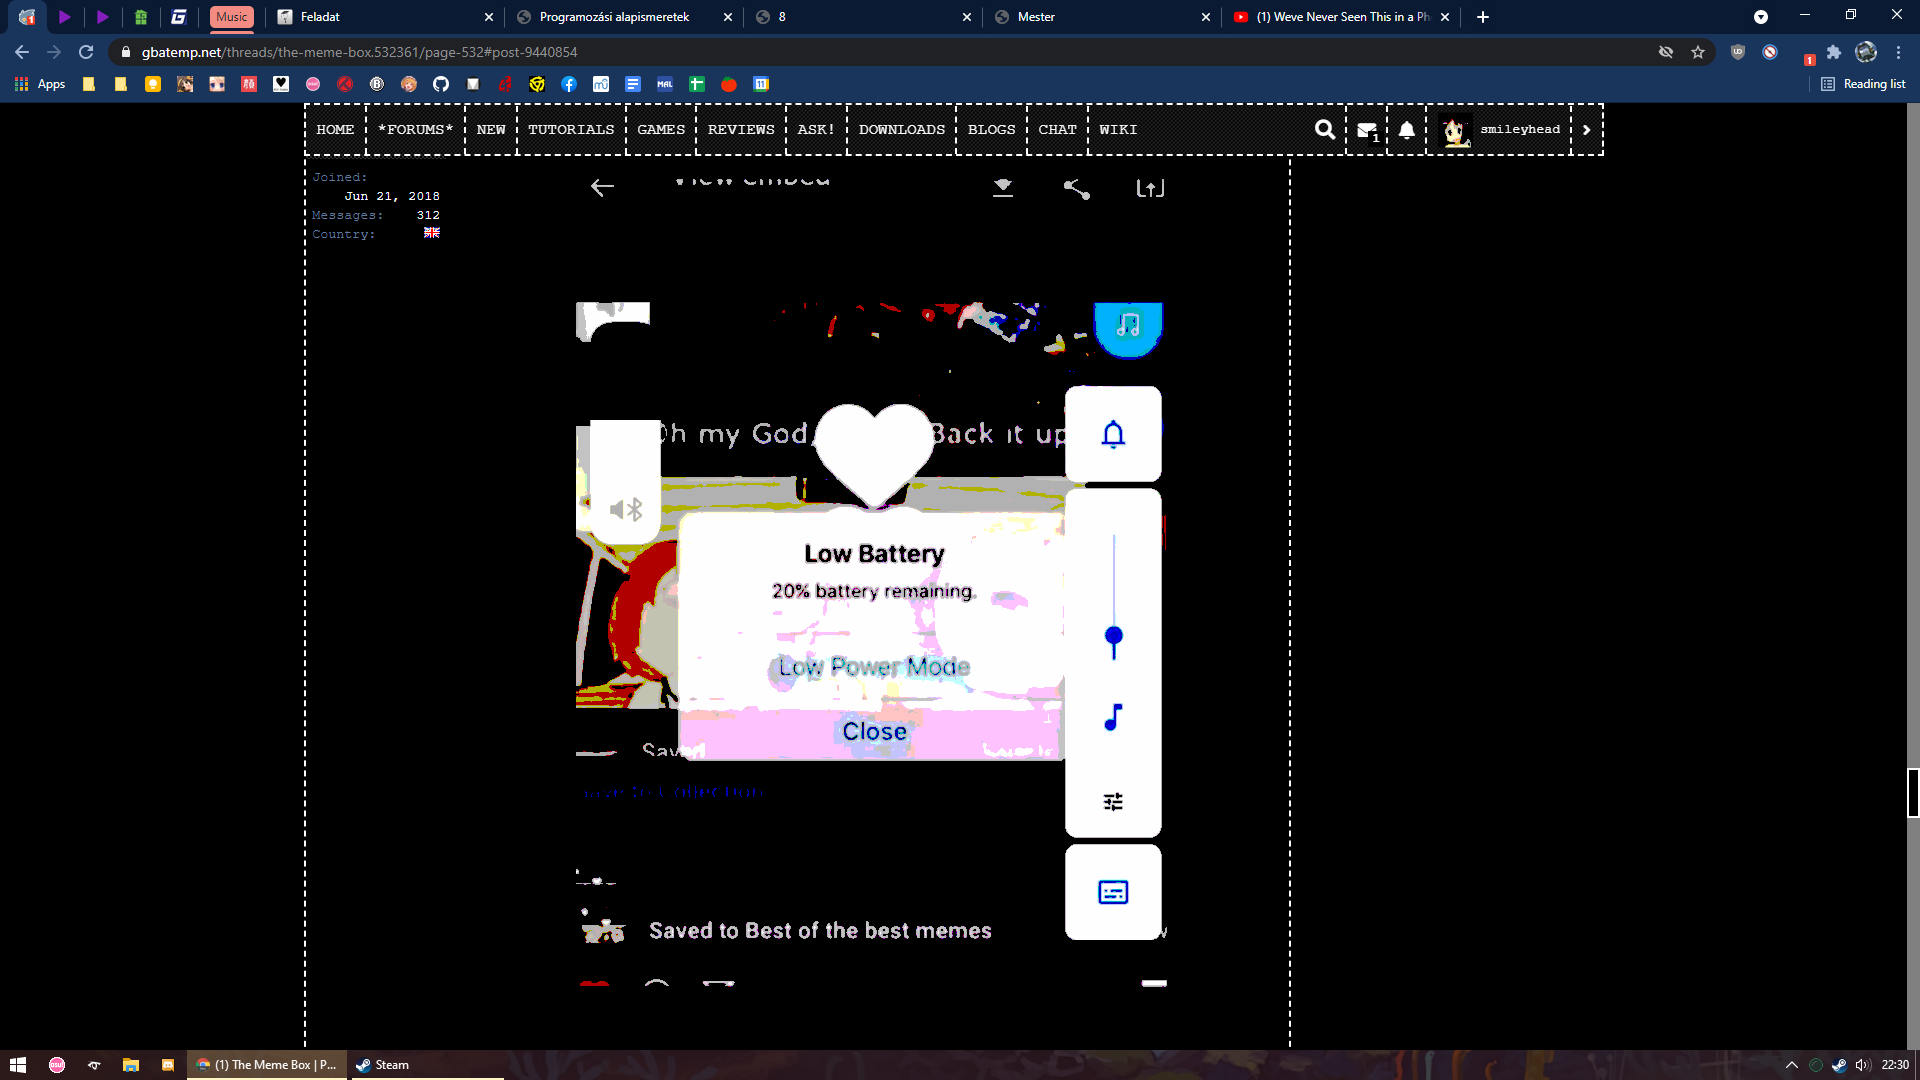The image size is (1920, 1080).
Task: Click the message count 312
Action: click(x=428, y=215)
